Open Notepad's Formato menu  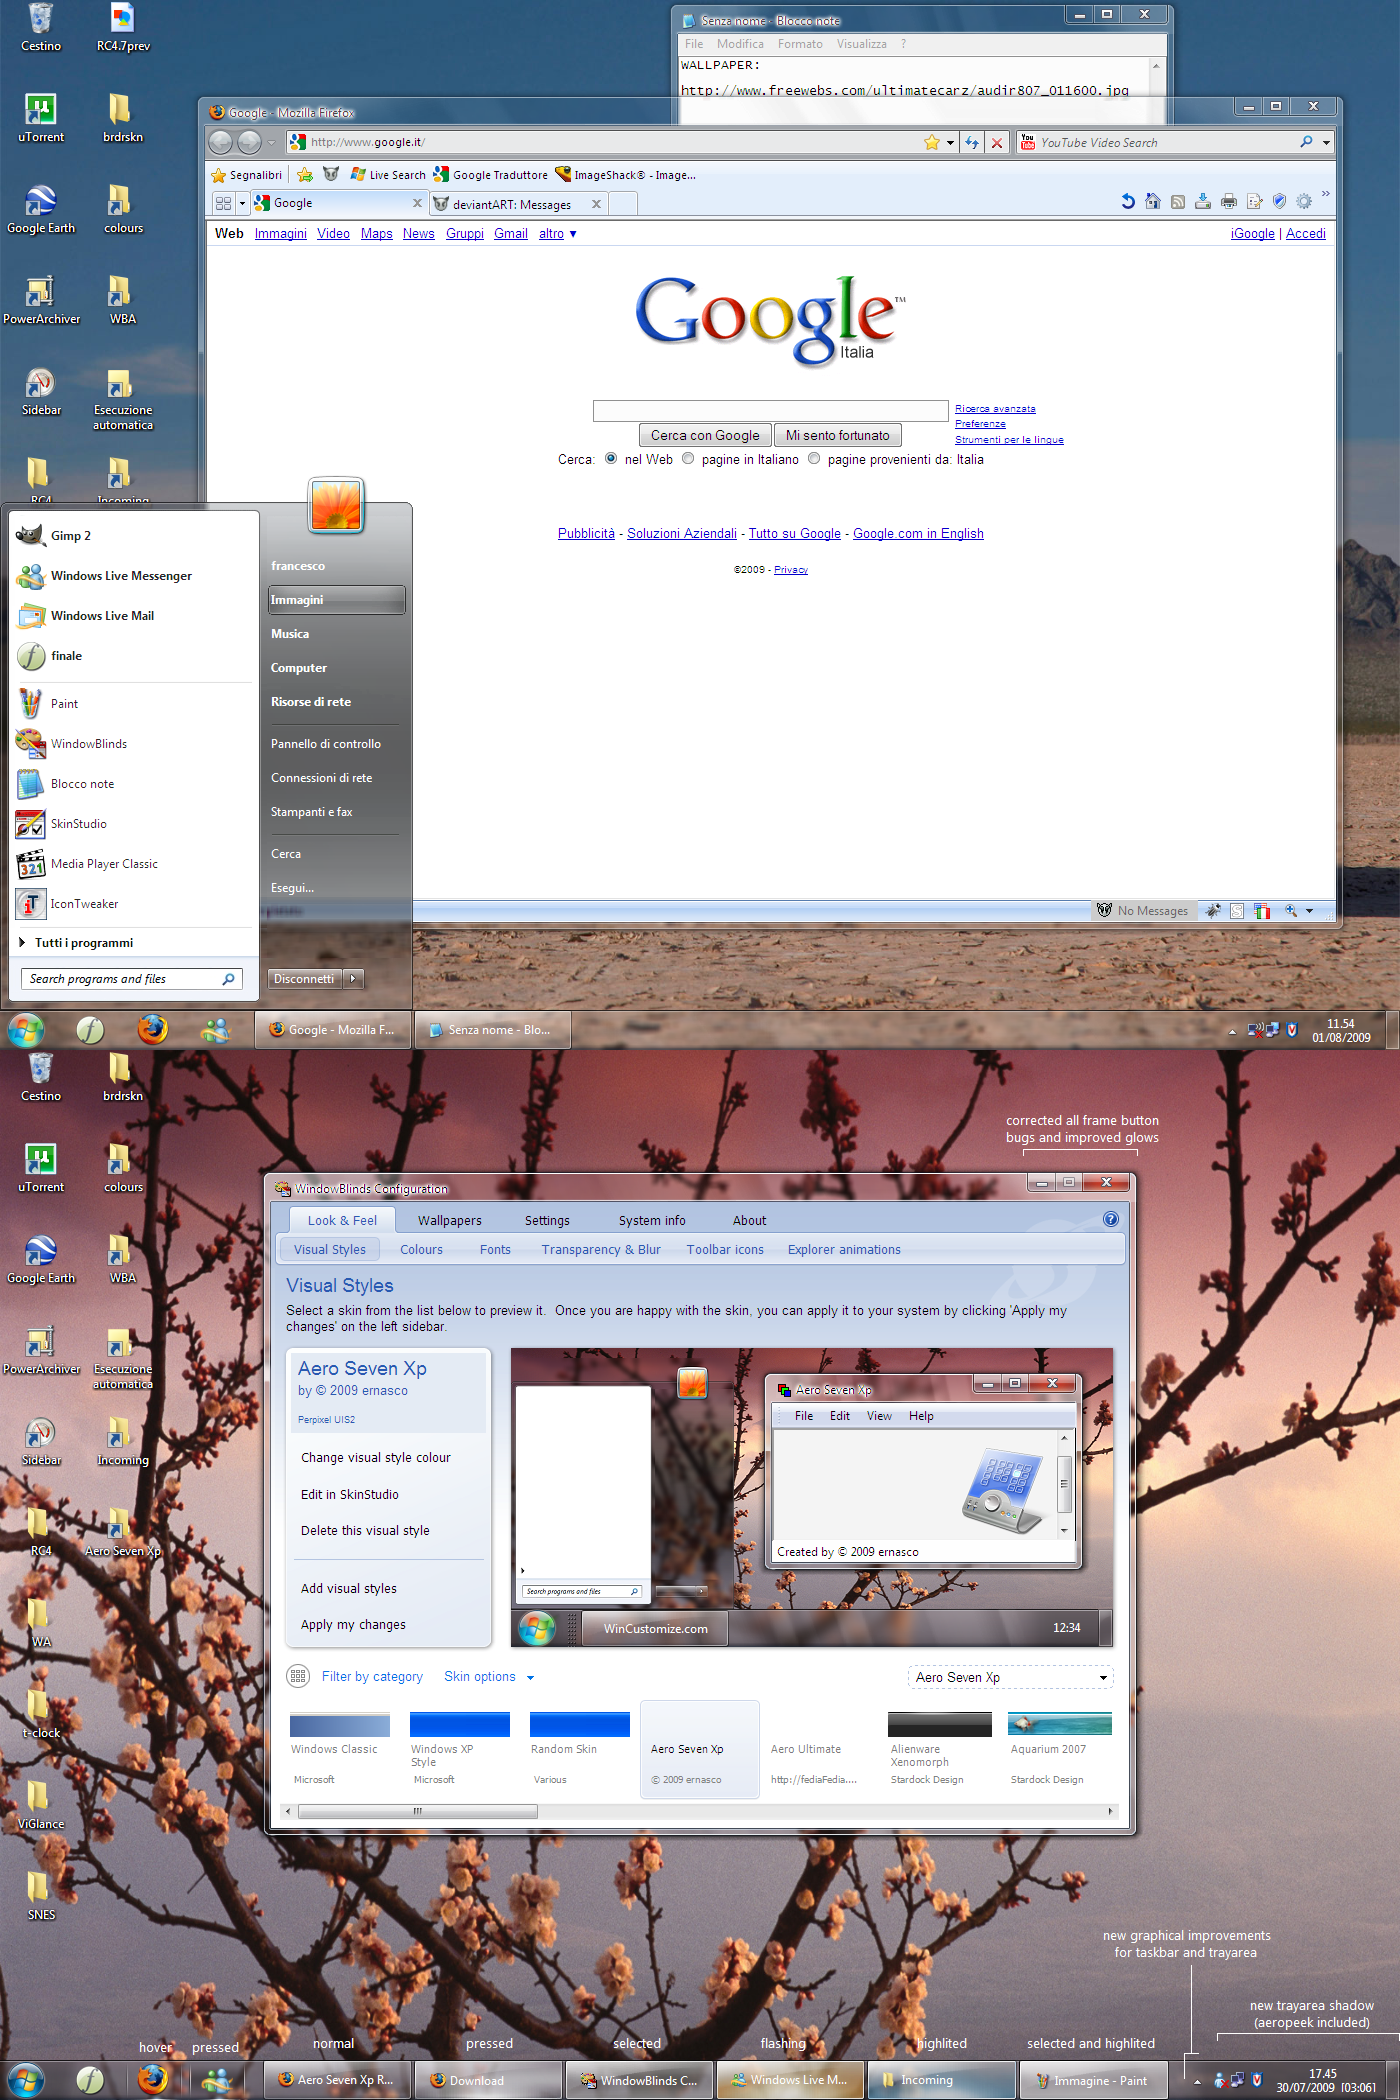point(800,44)
